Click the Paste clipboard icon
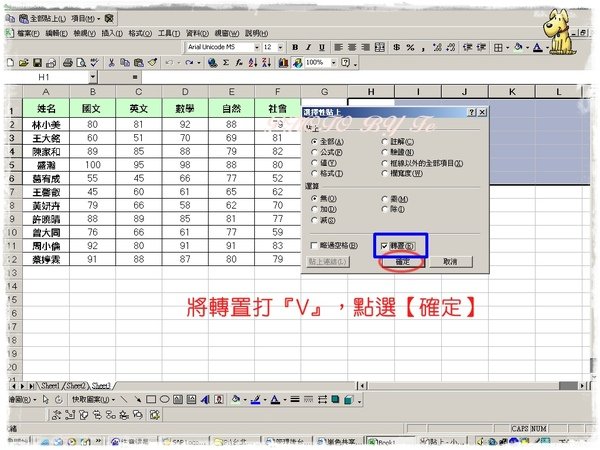Screen dimensions: 600x450 coord(139,62)
